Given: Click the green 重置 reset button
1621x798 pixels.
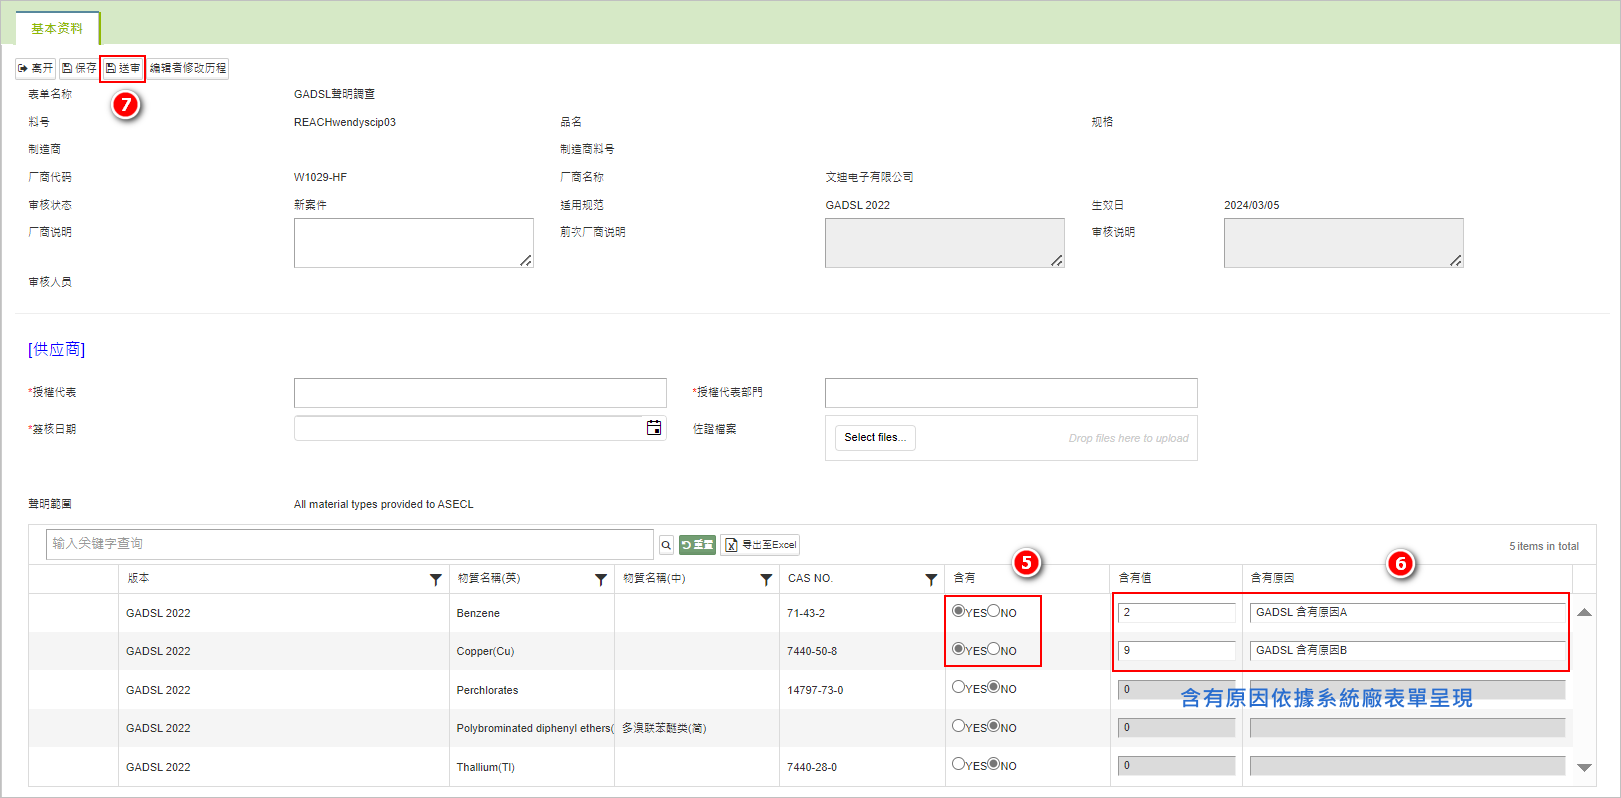Looking at the screenshot, I should (697, 545).
